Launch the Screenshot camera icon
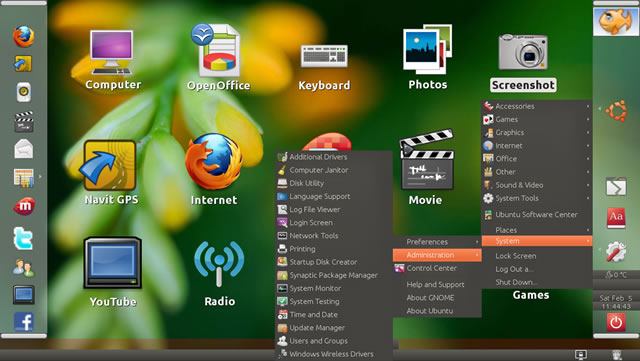This screenshot has height=361, width=640. [x=523, y=52]
